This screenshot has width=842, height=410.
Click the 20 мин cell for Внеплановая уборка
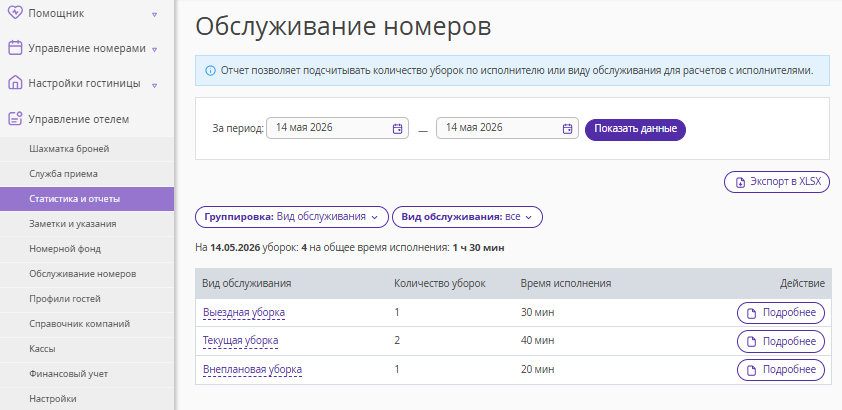(x=537, y=369)
